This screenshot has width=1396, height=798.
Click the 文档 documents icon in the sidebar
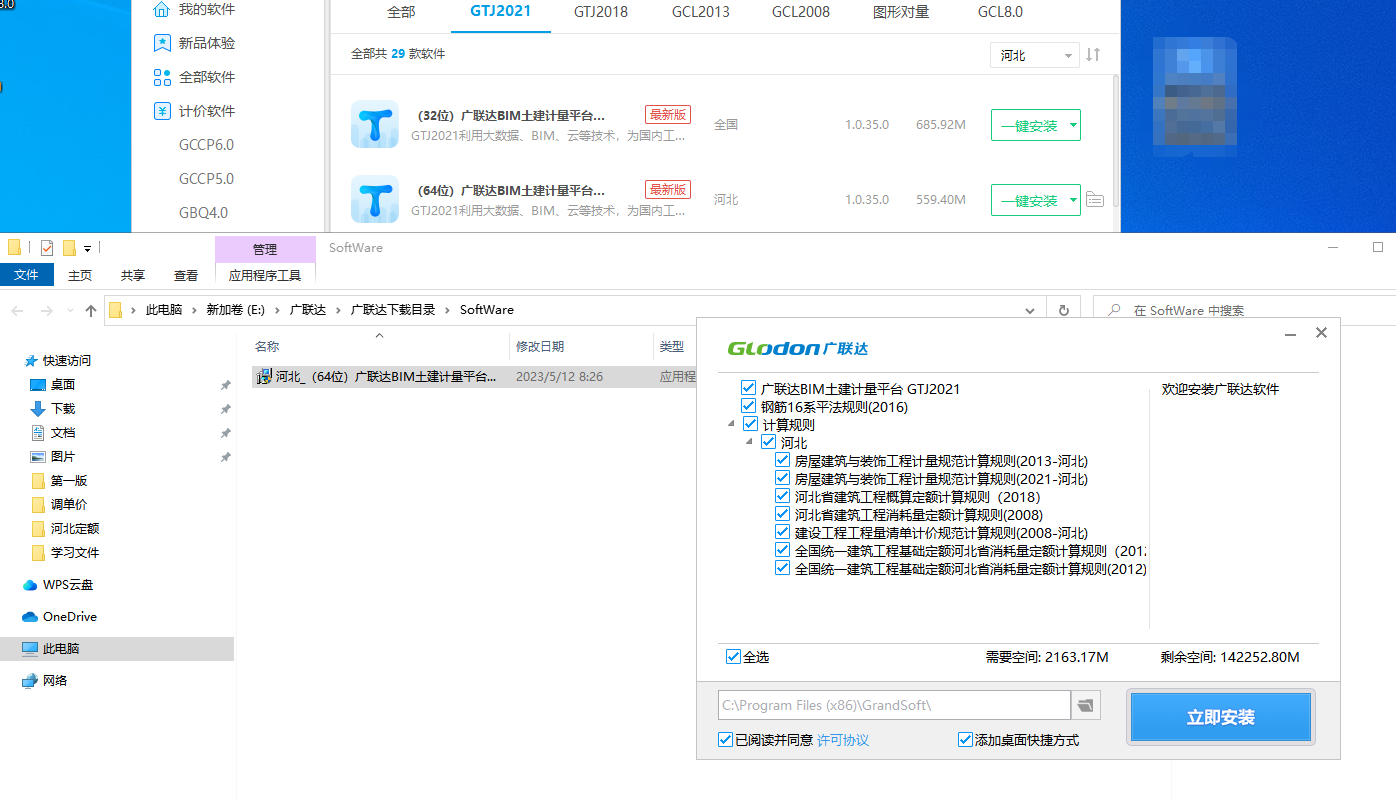38,433
